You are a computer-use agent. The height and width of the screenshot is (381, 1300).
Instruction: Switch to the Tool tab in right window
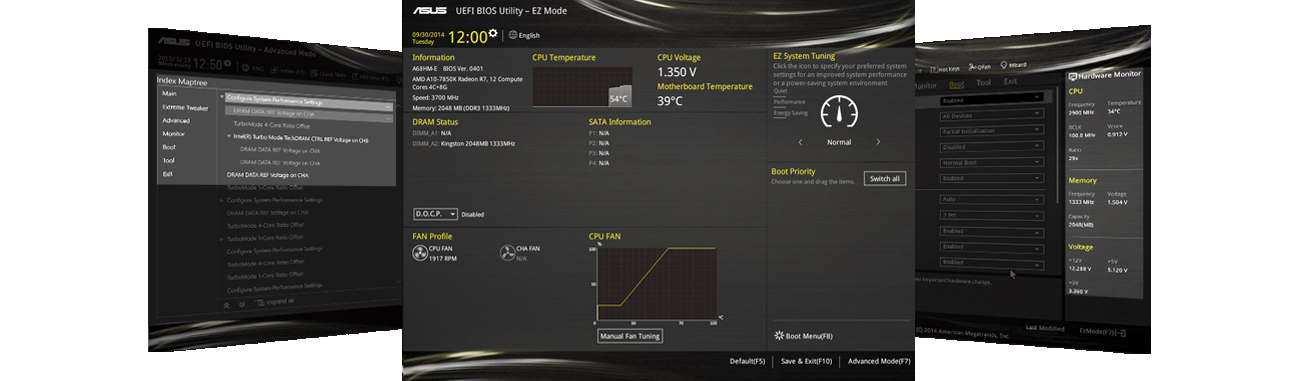983,83
